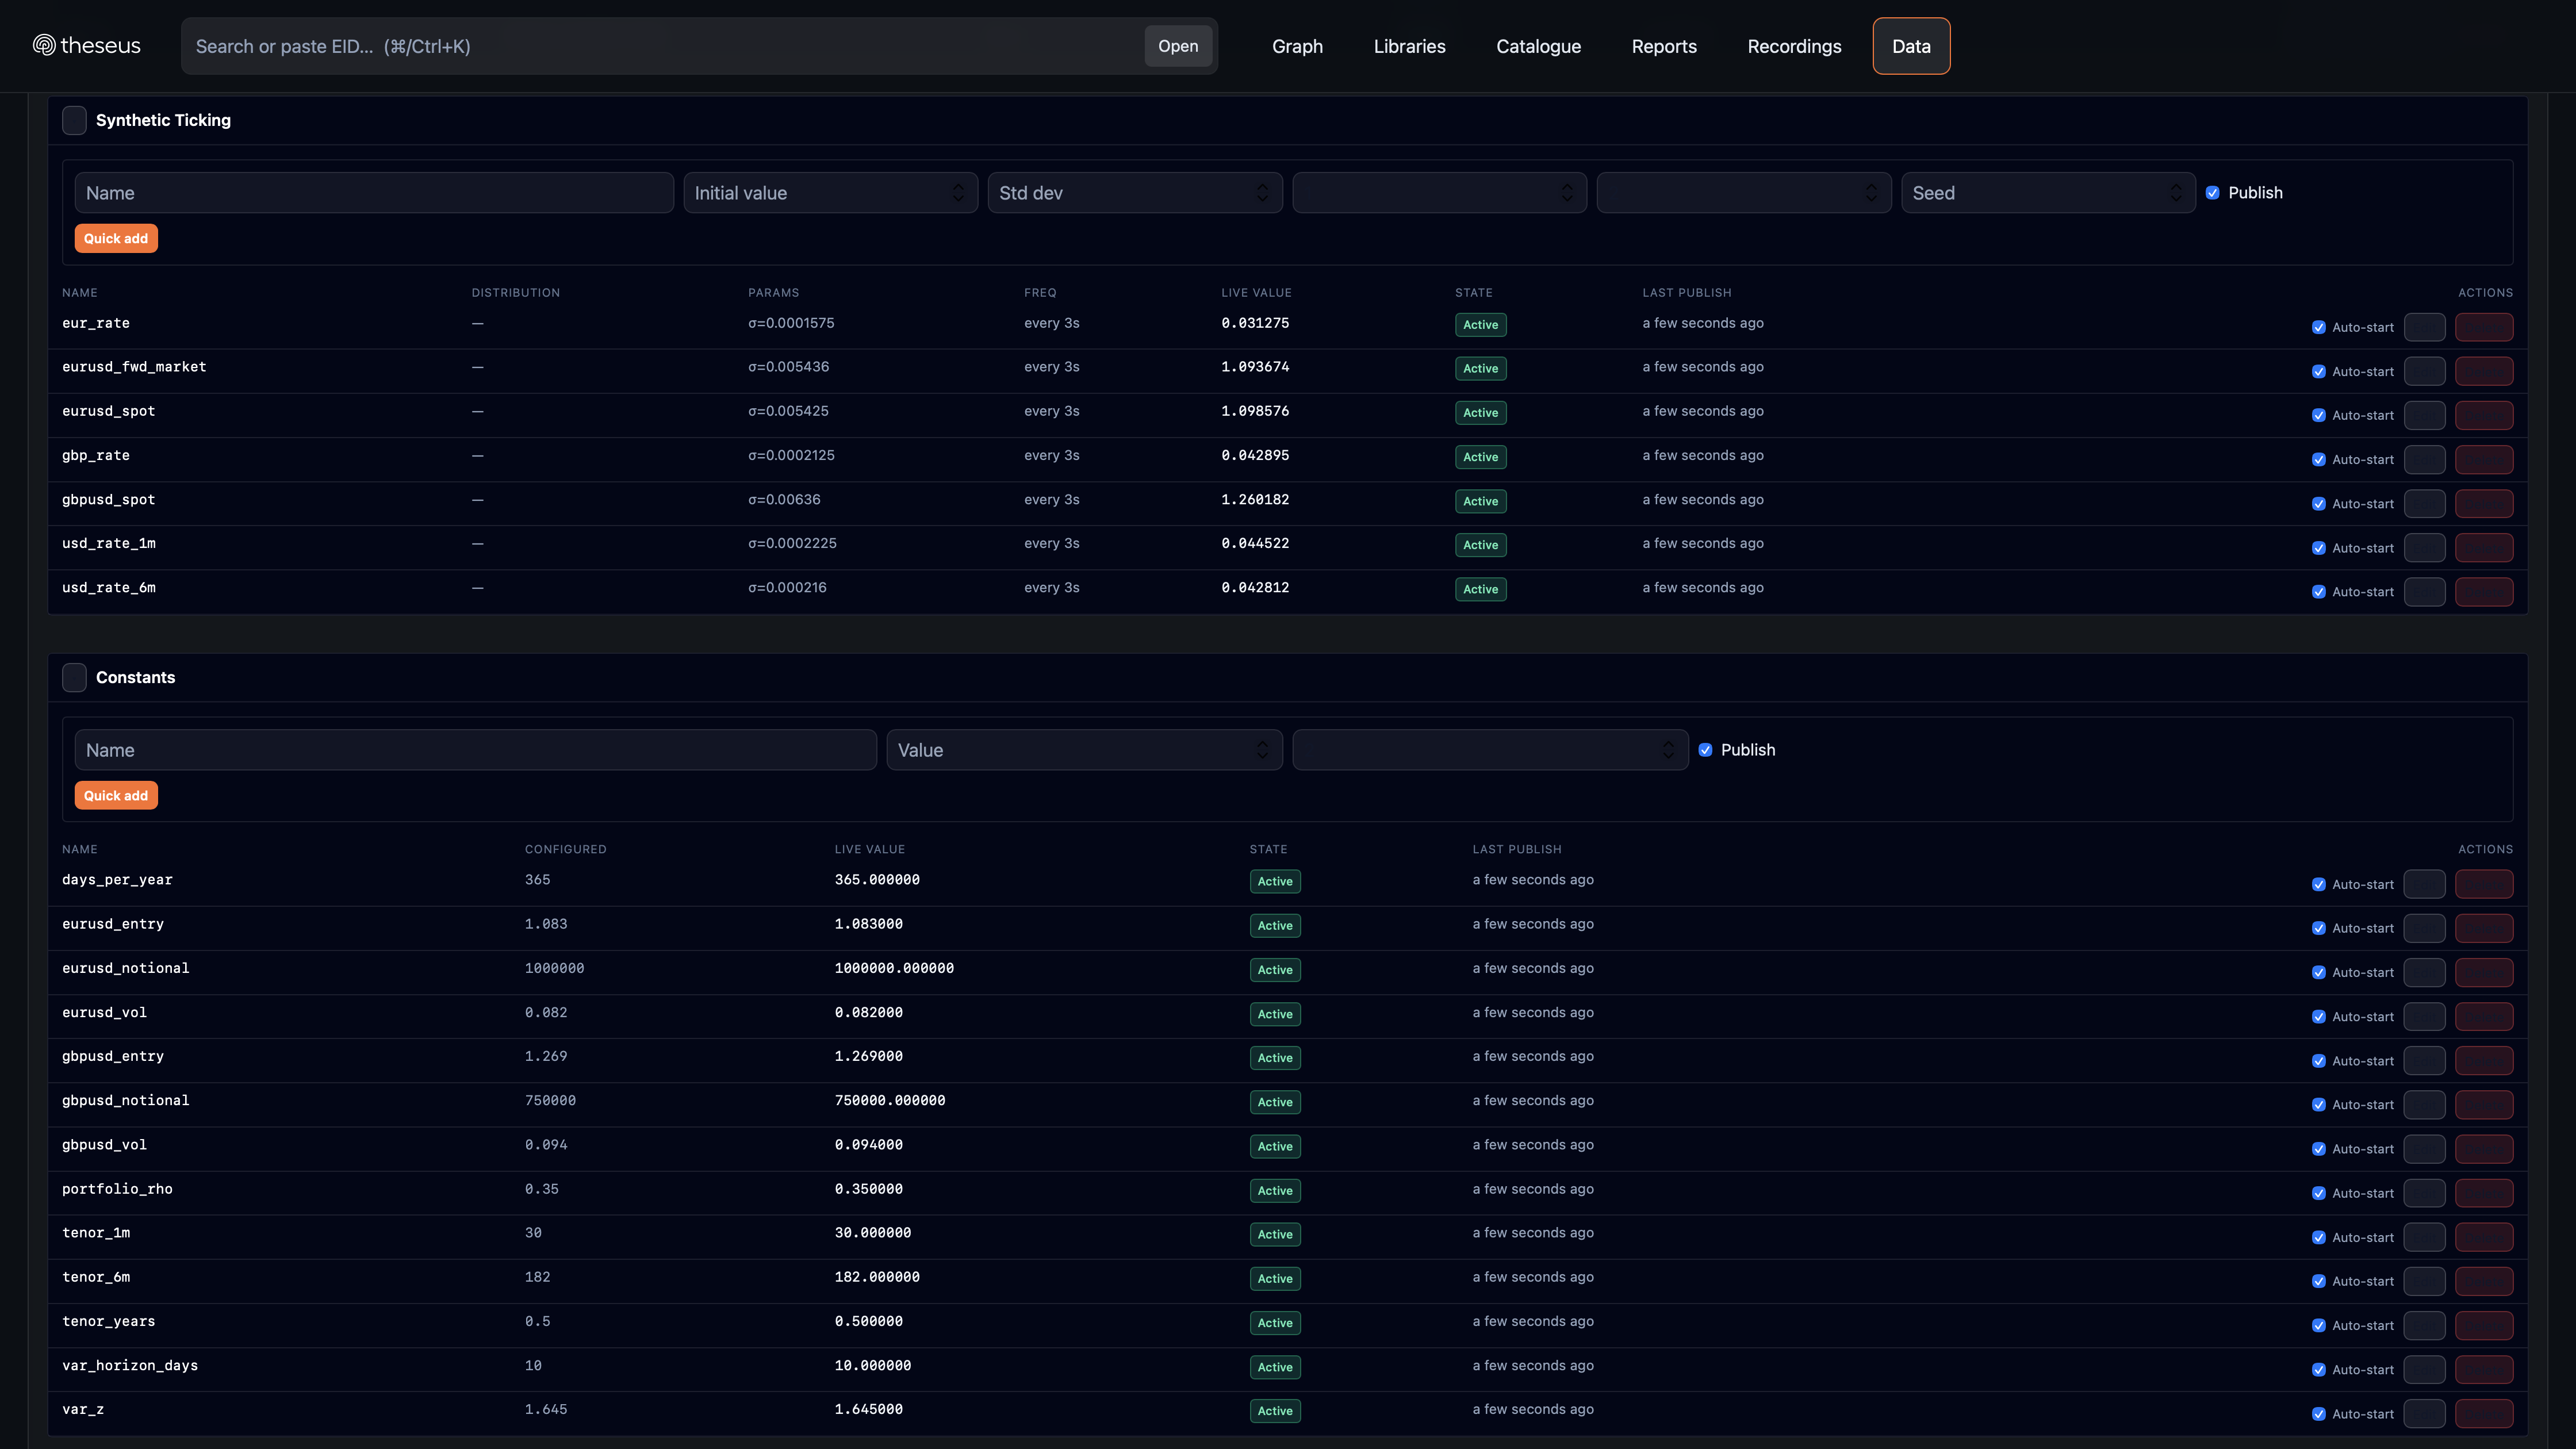Select the eurusd_notional constant name

click(125, 968)
